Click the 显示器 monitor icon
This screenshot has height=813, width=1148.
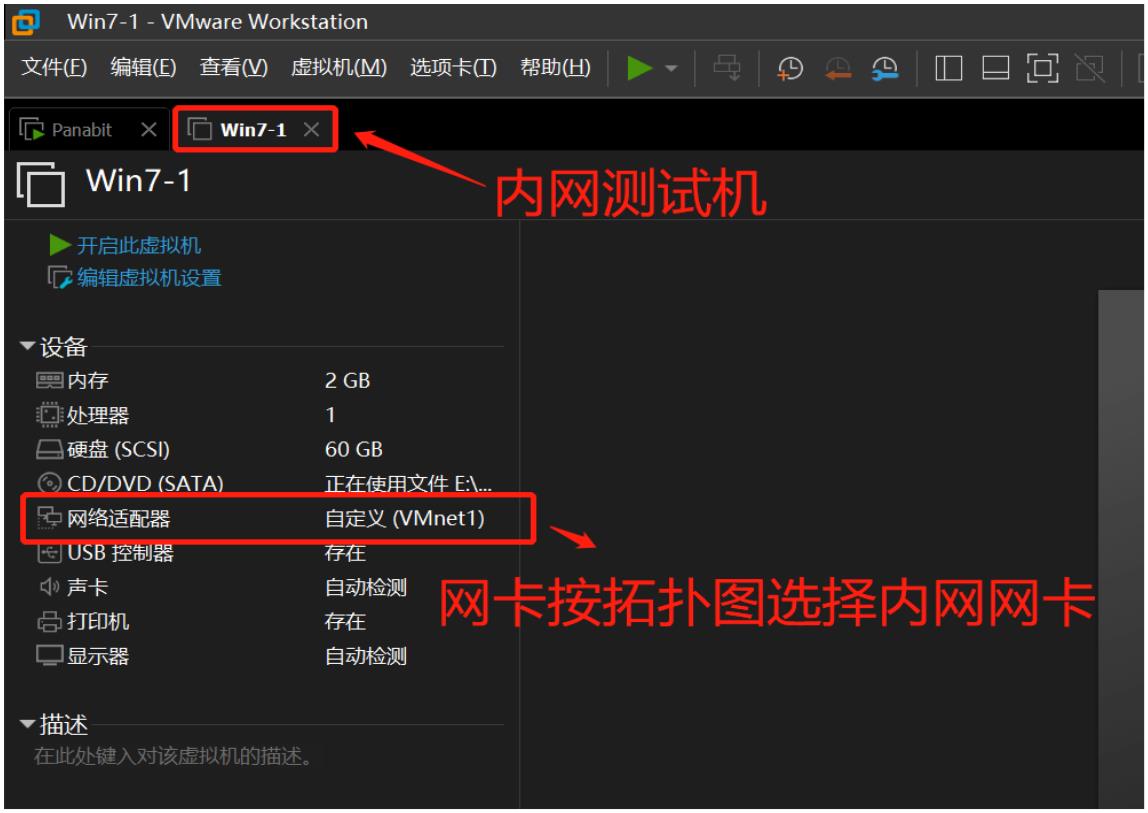click(x=49, y=656)
